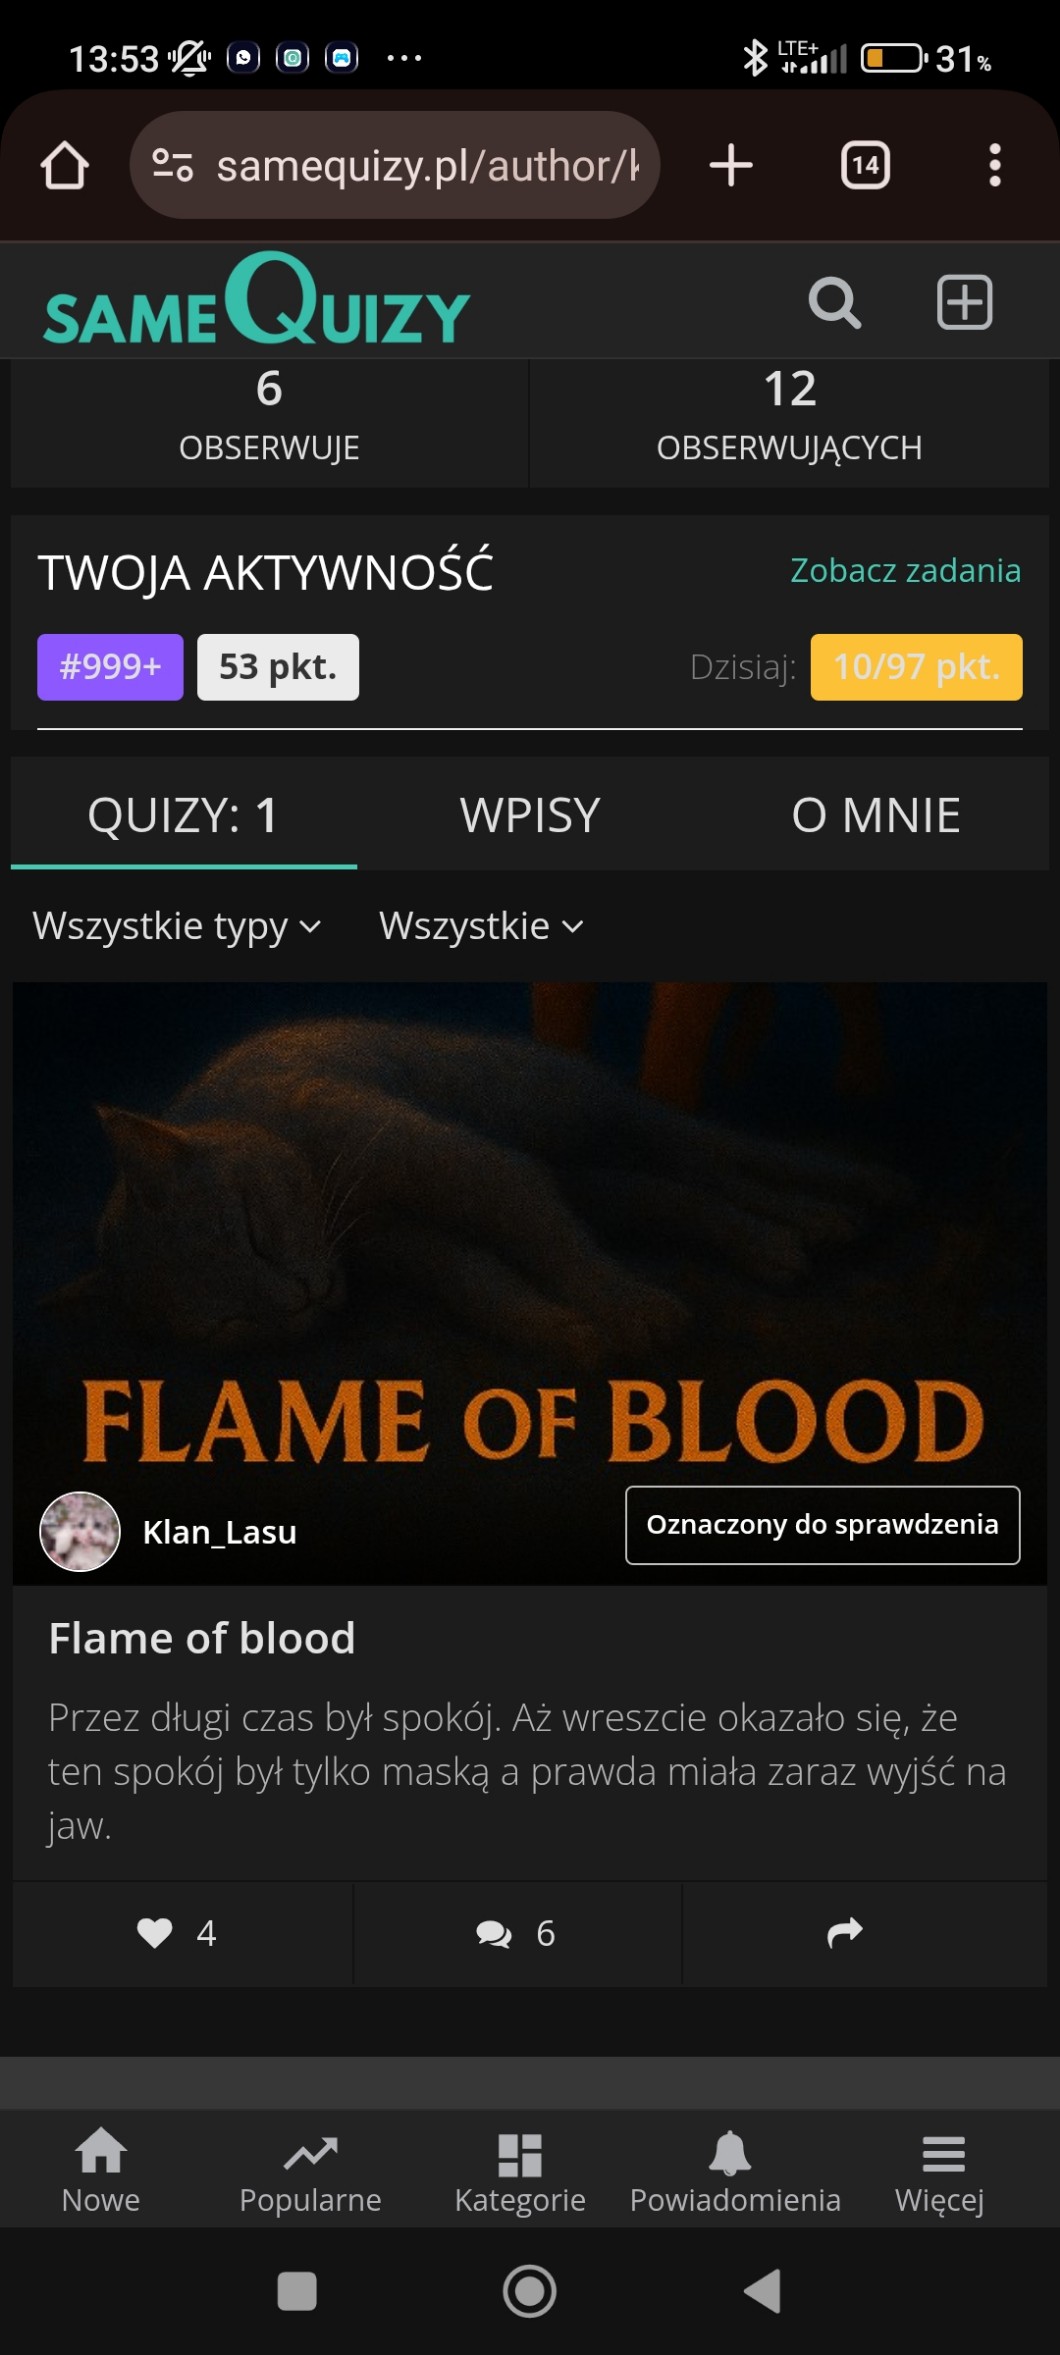This screenshot has height=2355, width=1060.
Task: Click the Zobacz zadania link
Action: point(905,570)
